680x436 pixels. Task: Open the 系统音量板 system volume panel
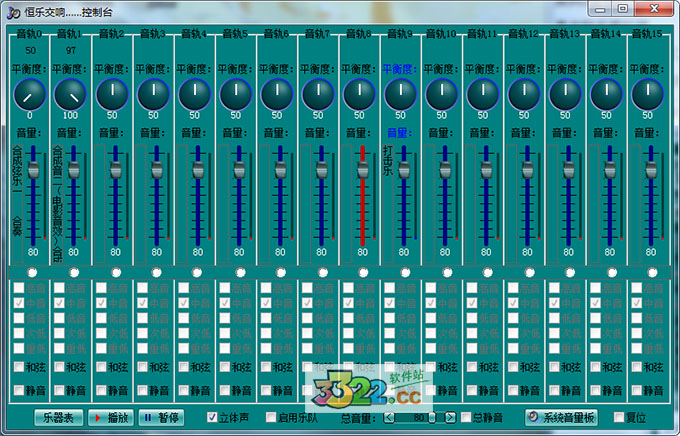point(562,418)
